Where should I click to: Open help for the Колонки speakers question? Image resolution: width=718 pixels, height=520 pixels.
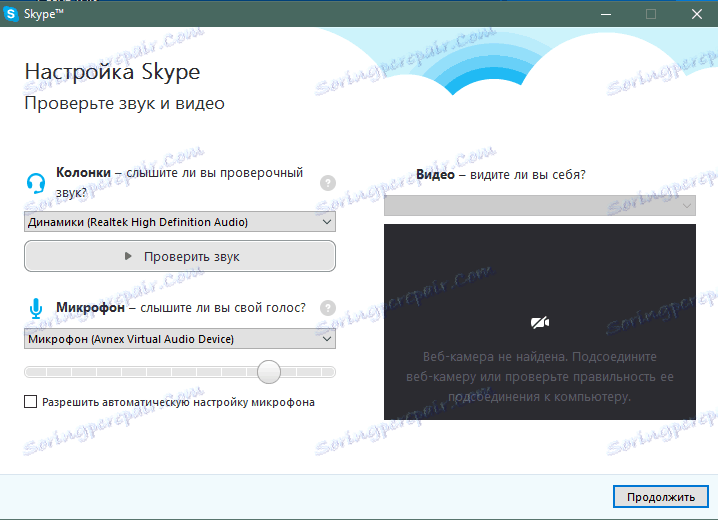pyautogui.click(x=327, y=183)
